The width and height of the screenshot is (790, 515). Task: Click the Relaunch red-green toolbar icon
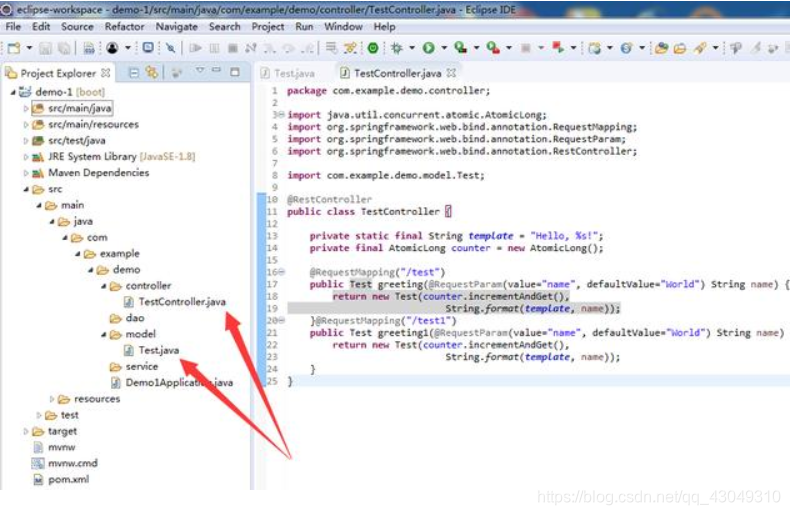558,48
